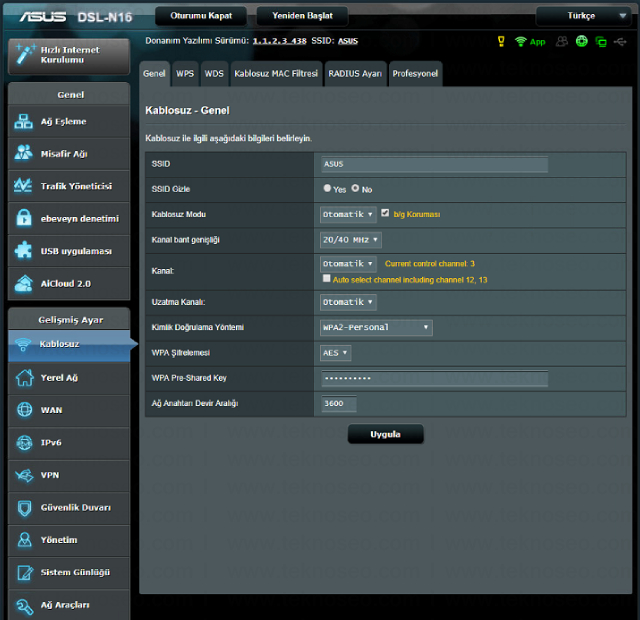The image size is (640, 620).
Task: Click the guest users status icon
Action: click(562, 41)
